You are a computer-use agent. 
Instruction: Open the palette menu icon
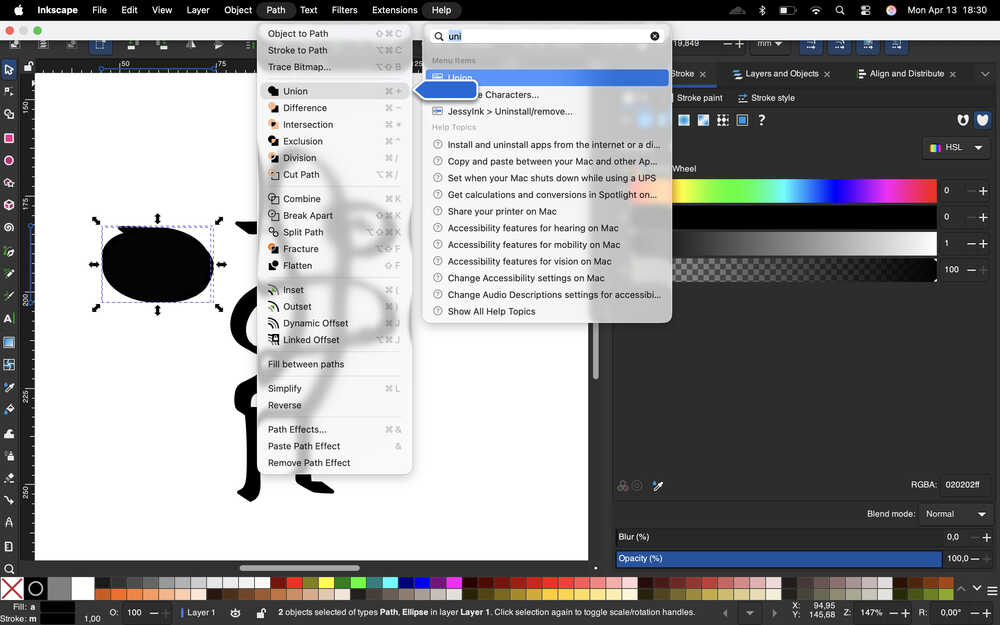click(x=992, y=591)
